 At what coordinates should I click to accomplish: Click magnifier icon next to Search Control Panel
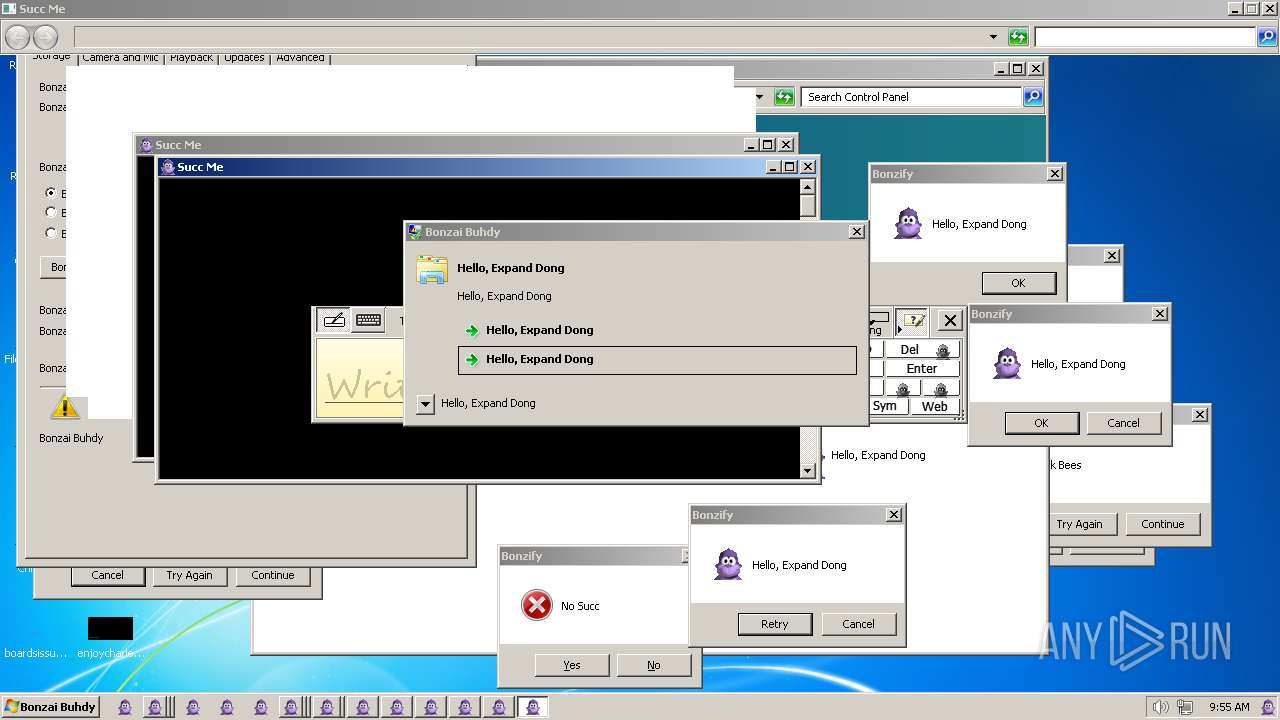tap(1033, 97)
